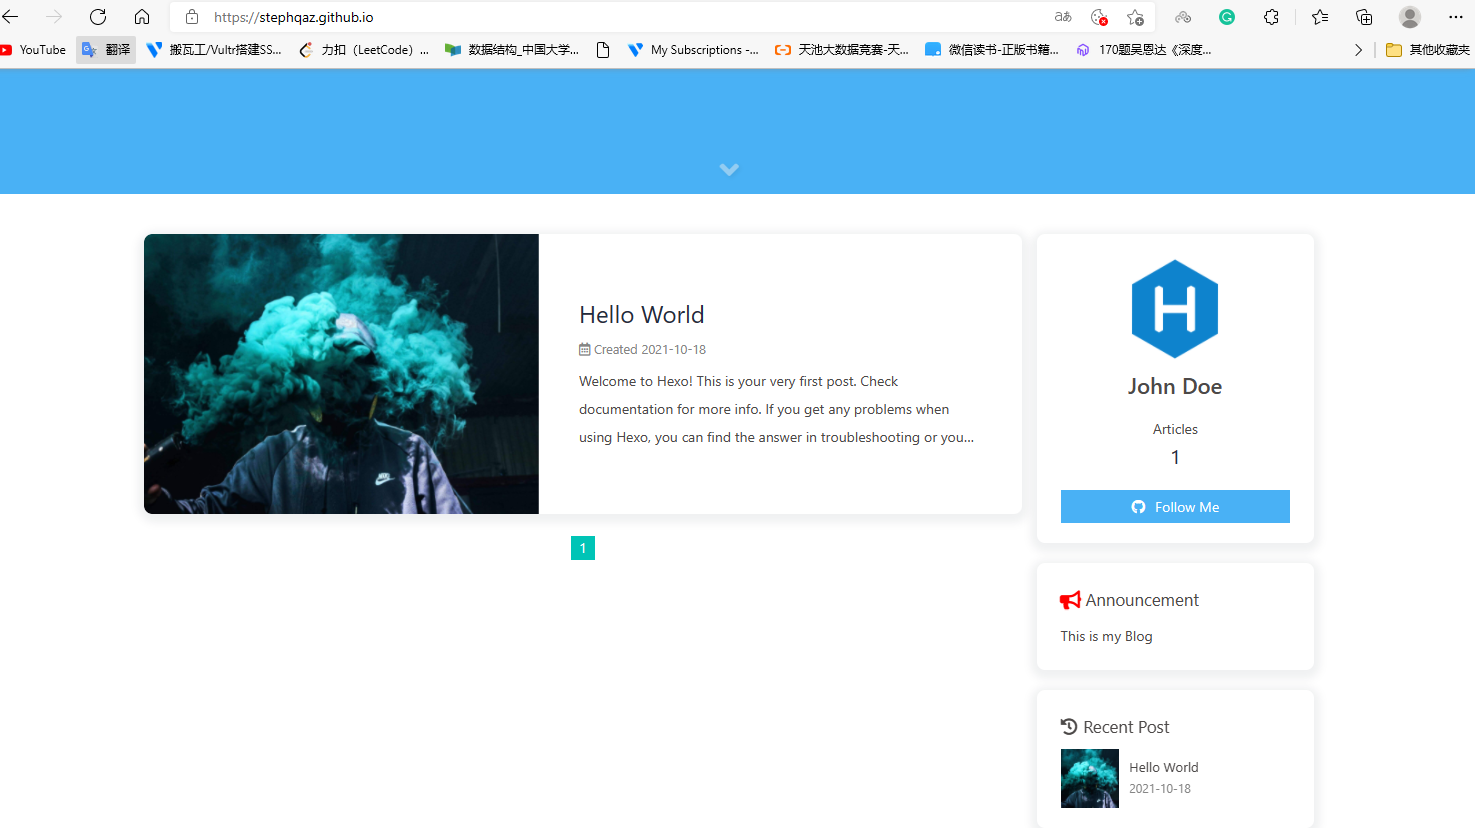Image resolution: width=1475 pixels, height=828 pixels.
Task: Toggle page translation with the aあ icon
Action: [1062, 17]
